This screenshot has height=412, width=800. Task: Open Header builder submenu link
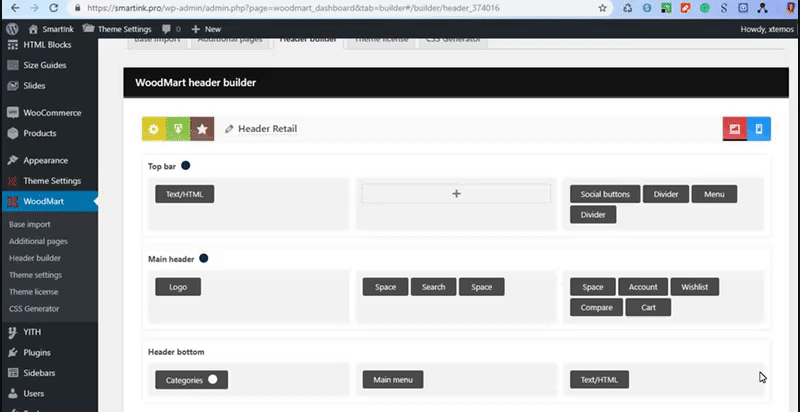pos(35,258)
